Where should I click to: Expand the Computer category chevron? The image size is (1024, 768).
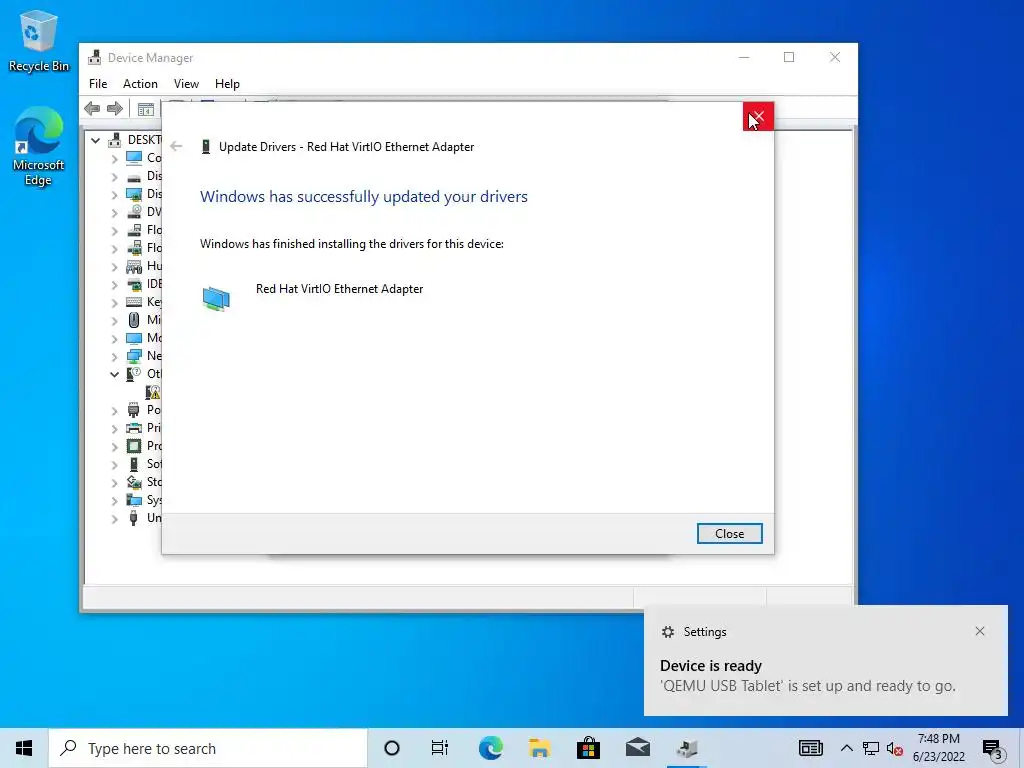[114, 158]
